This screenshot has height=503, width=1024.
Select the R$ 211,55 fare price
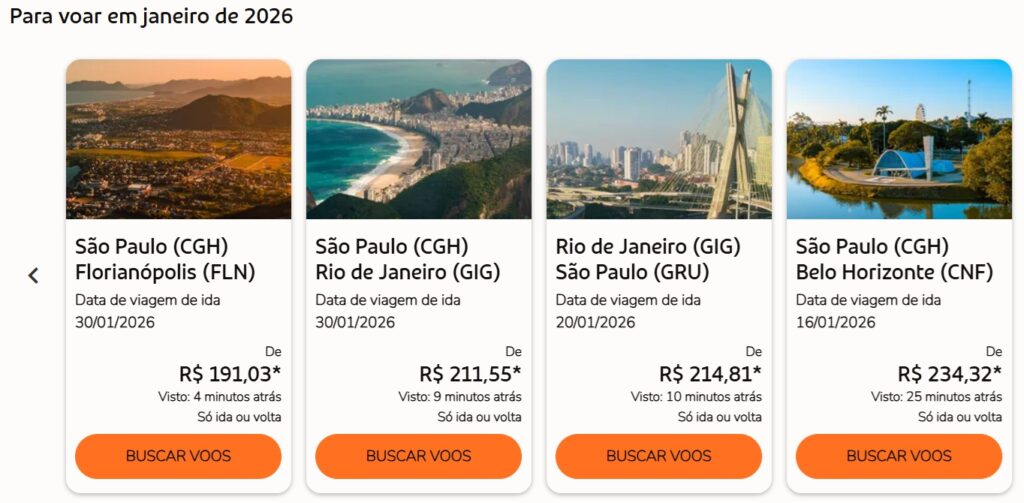click(x=470, y=374)
